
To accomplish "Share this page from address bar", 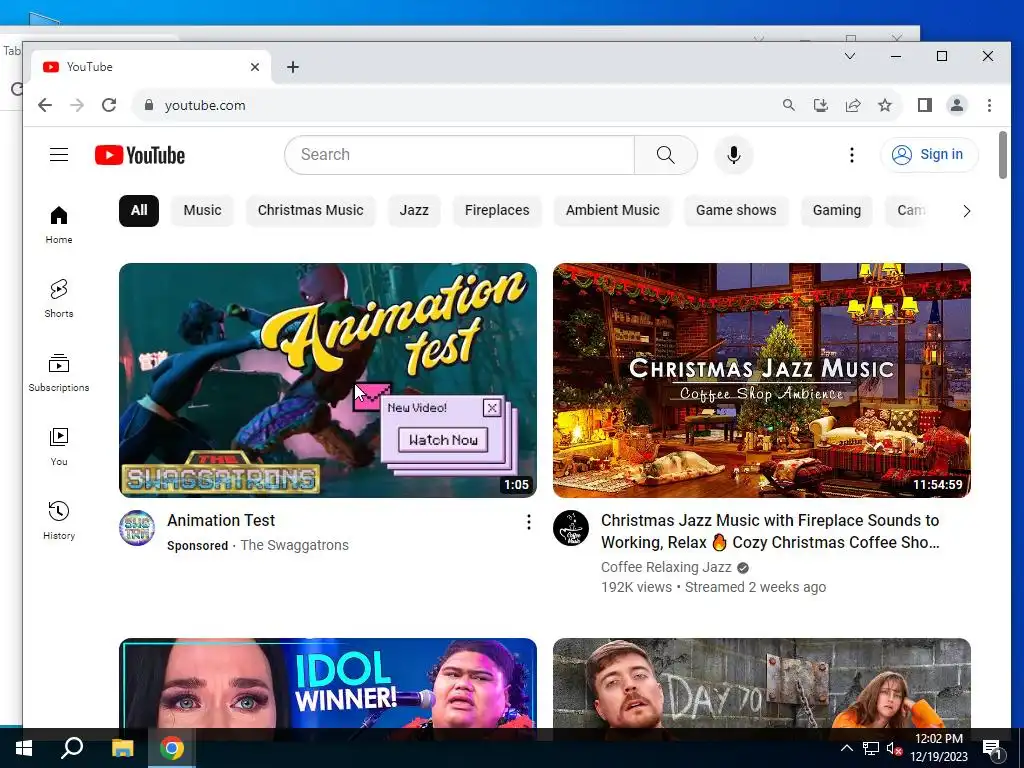I will pos(853,105).
